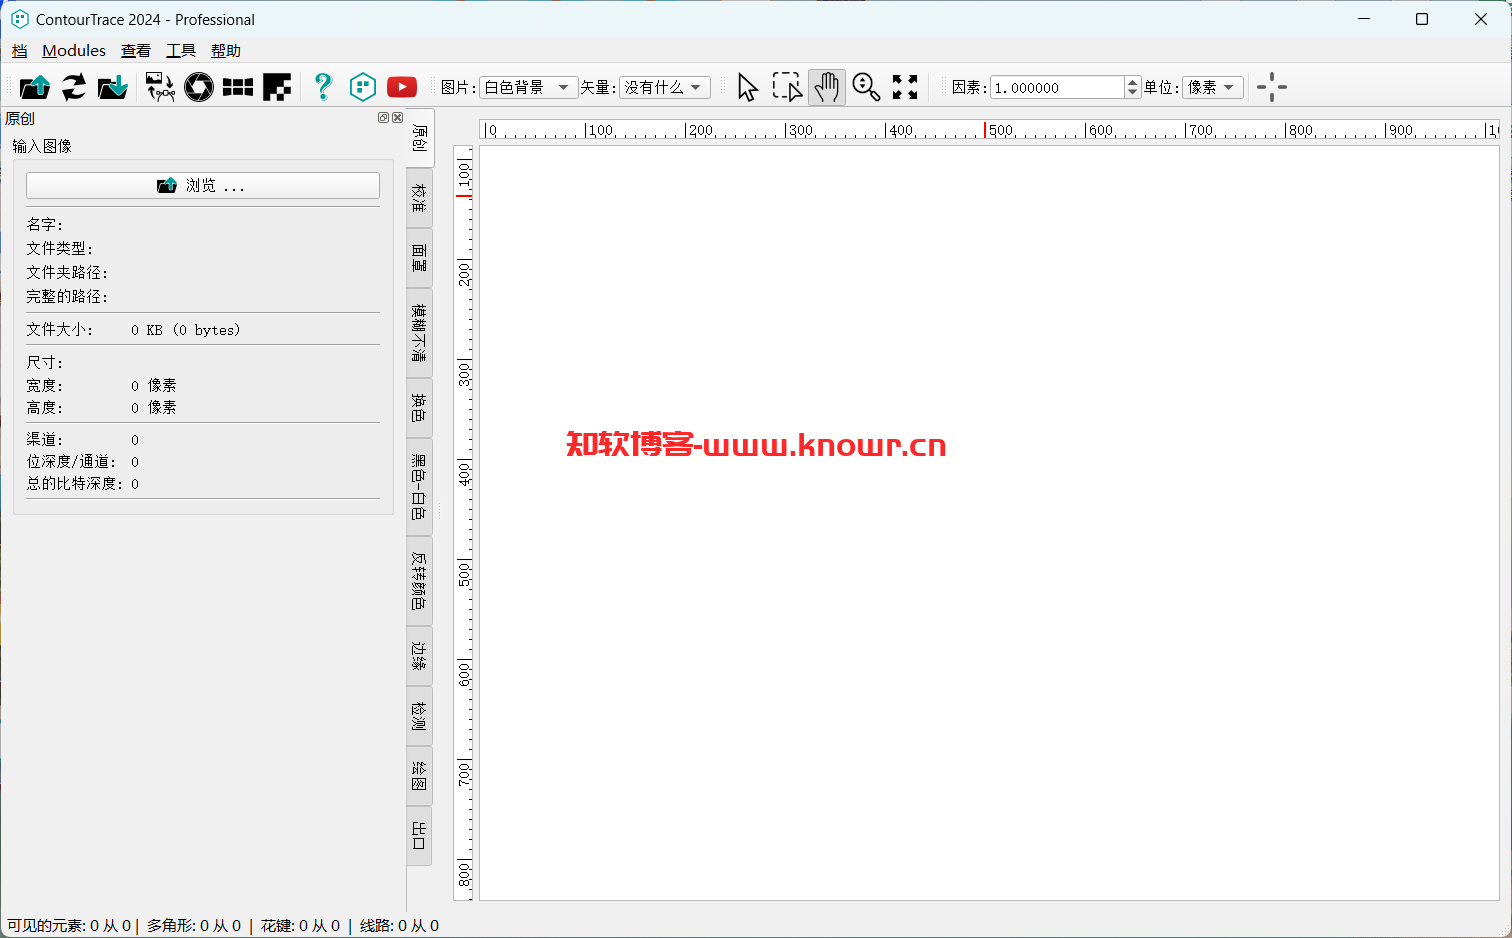Open the 矢量 dropdown showing 没有什么
The height and width of the screenshot is (938, 1512).
[x=665, y=87]
